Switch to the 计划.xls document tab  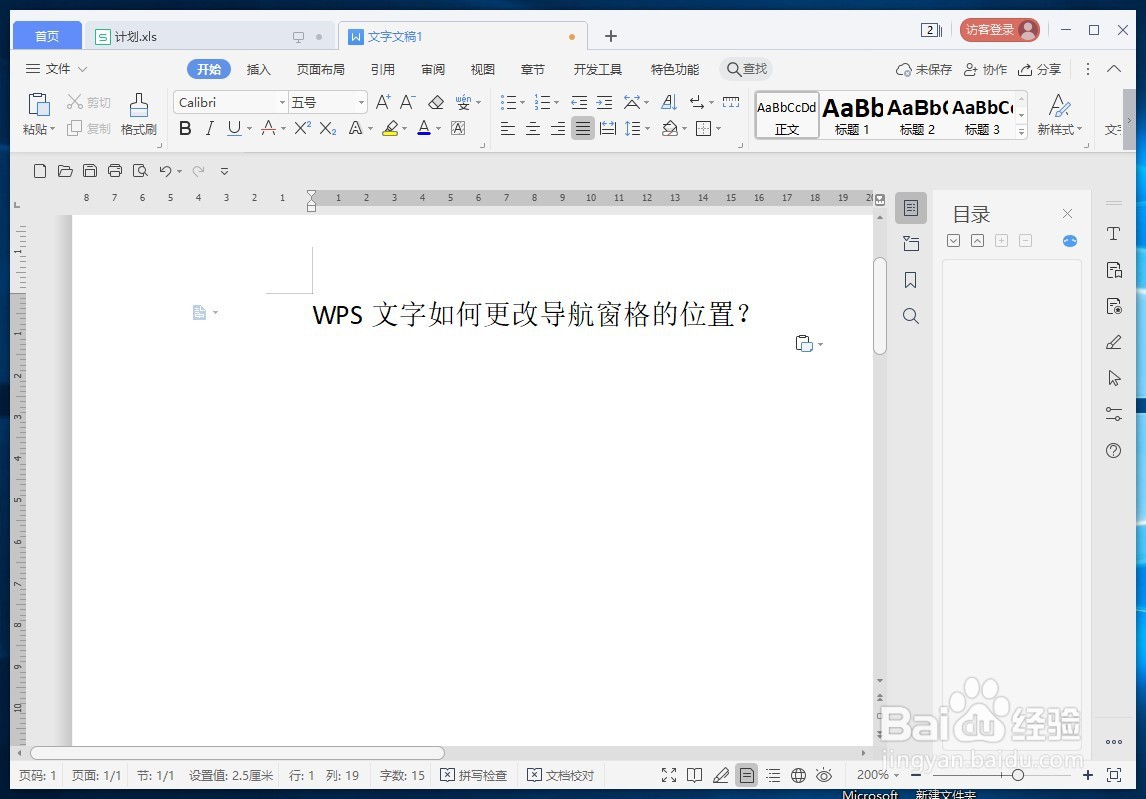210,37
